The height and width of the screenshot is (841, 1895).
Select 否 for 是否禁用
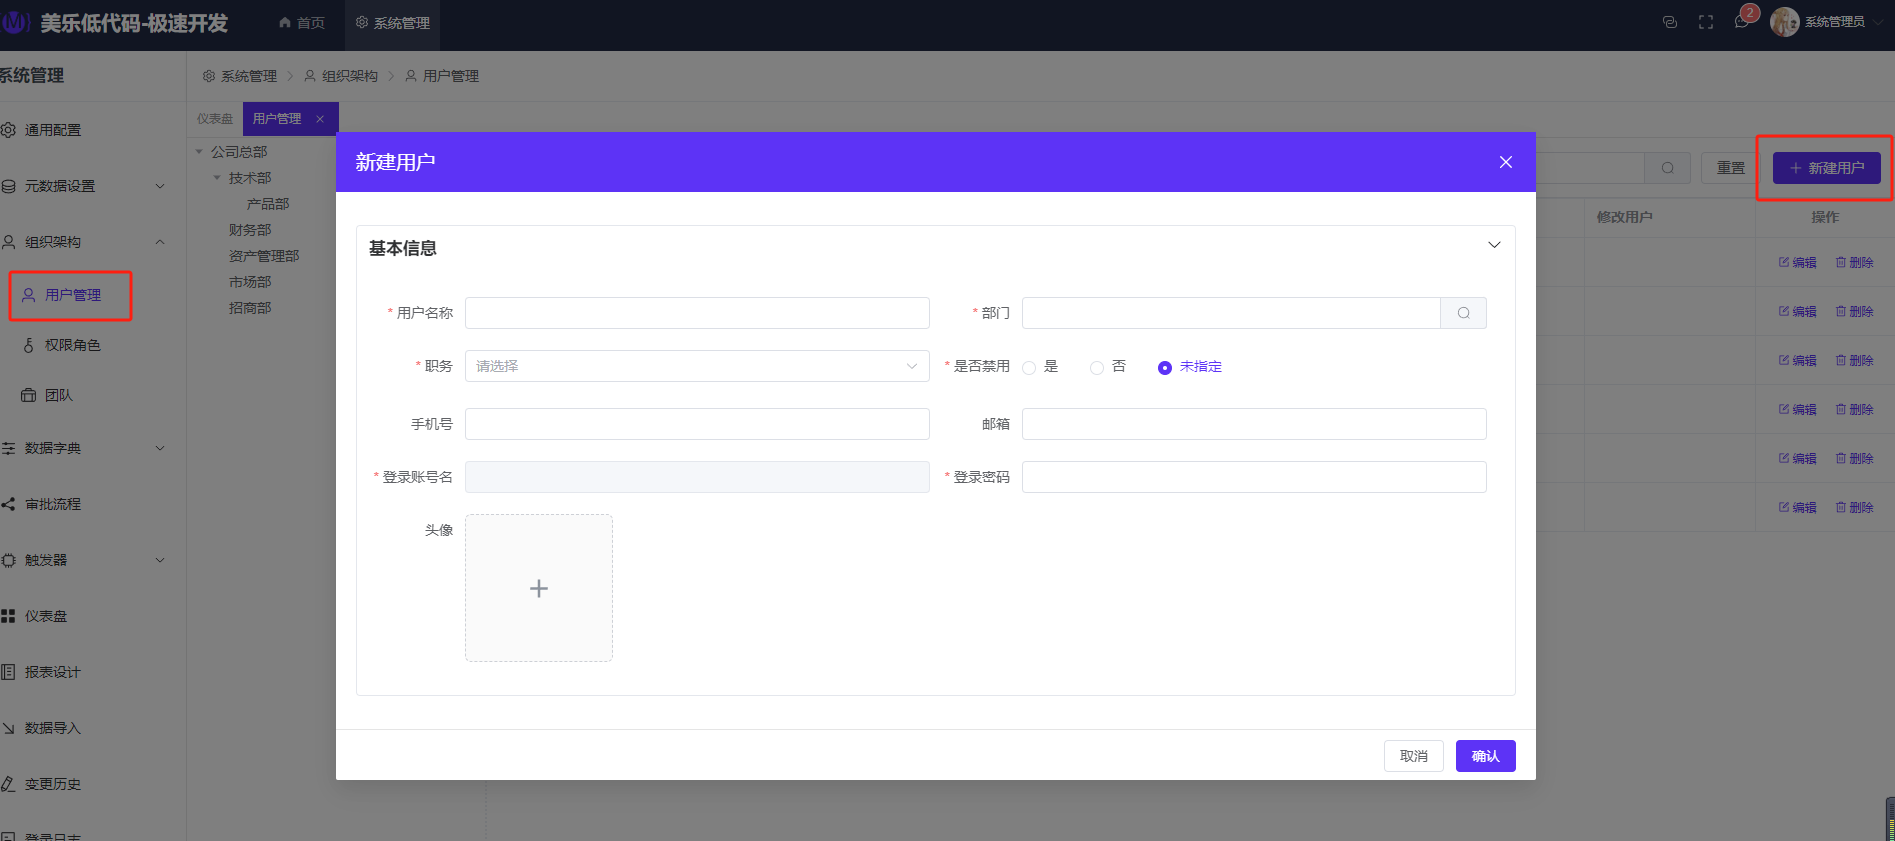(1097, 367)
